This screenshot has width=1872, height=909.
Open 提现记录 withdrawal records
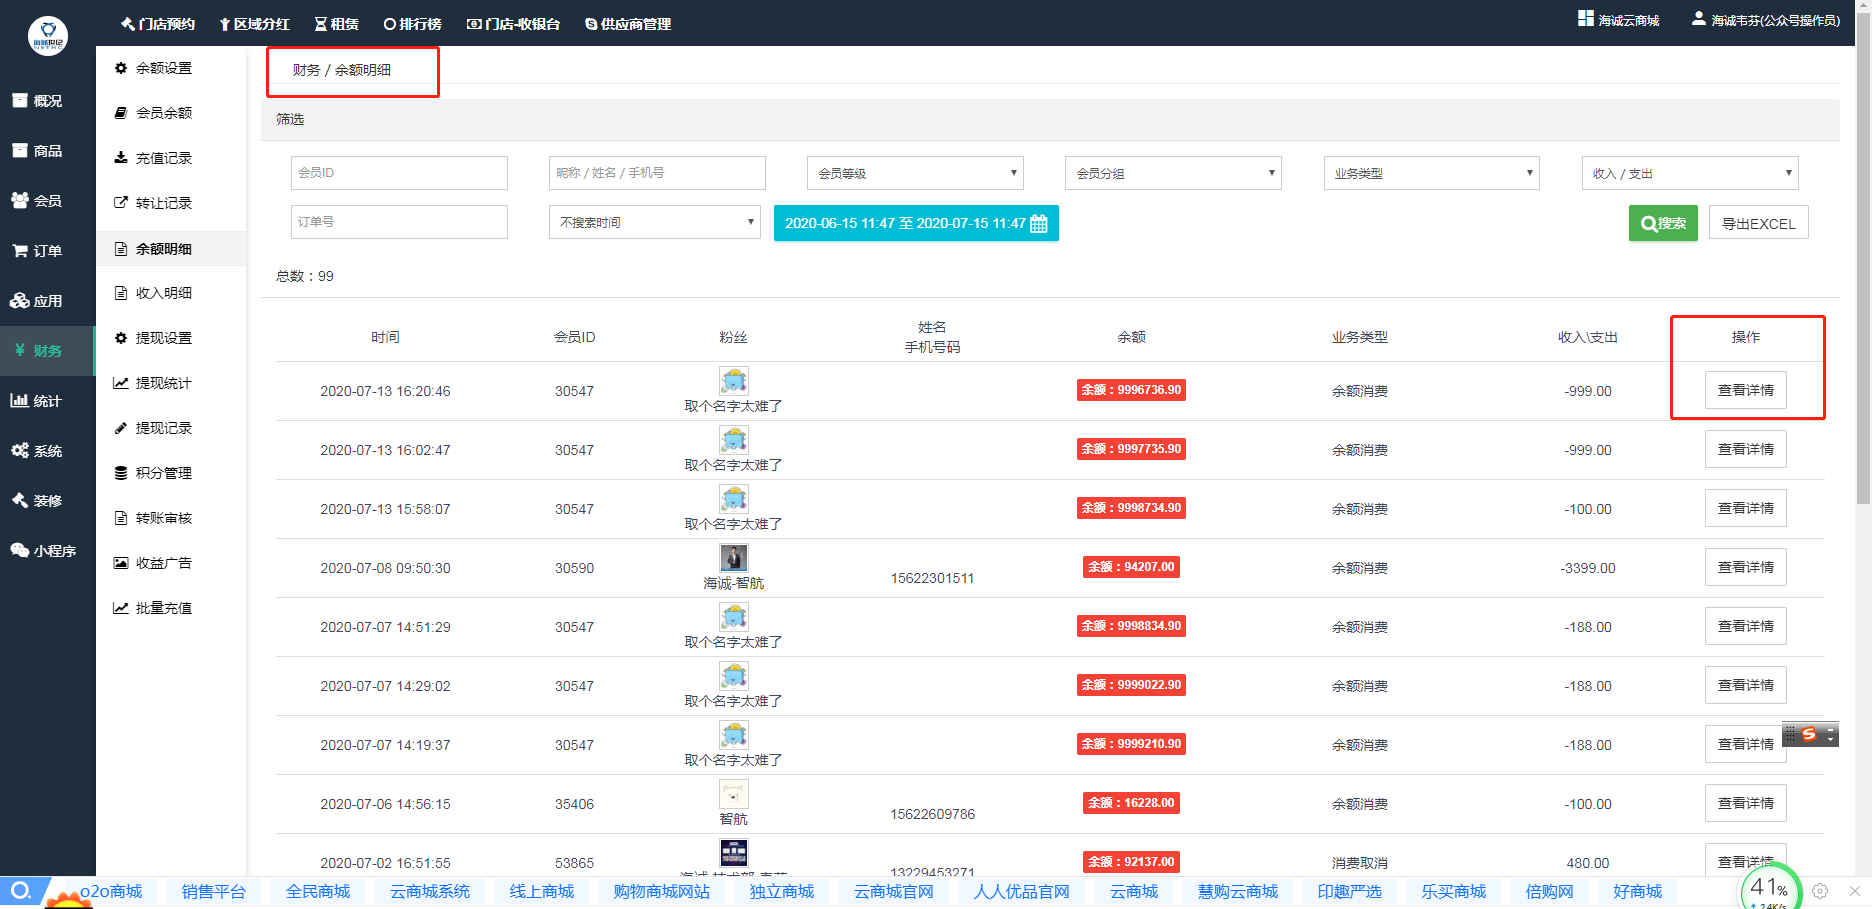click(153, 428)
